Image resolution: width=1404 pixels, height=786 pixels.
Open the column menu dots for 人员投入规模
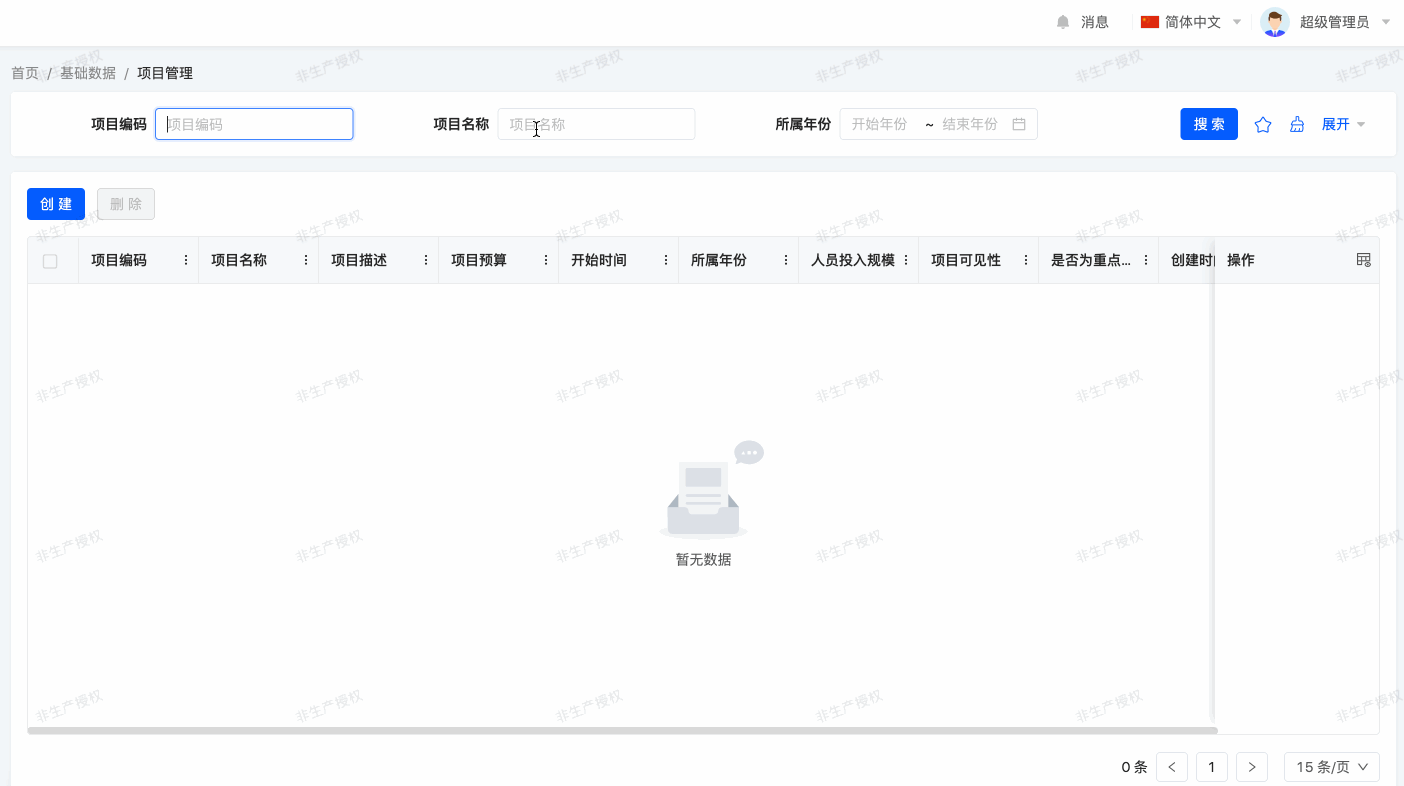tap(906, 260)
